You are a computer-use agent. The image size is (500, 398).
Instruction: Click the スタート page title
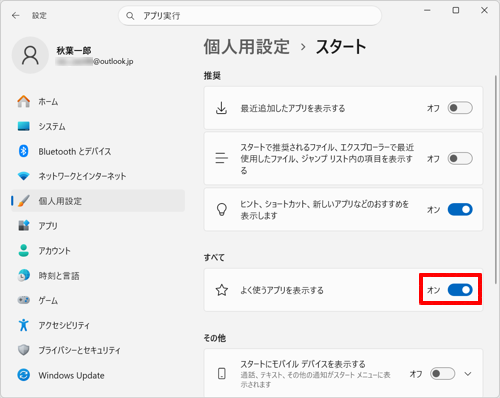coord(341,46)
